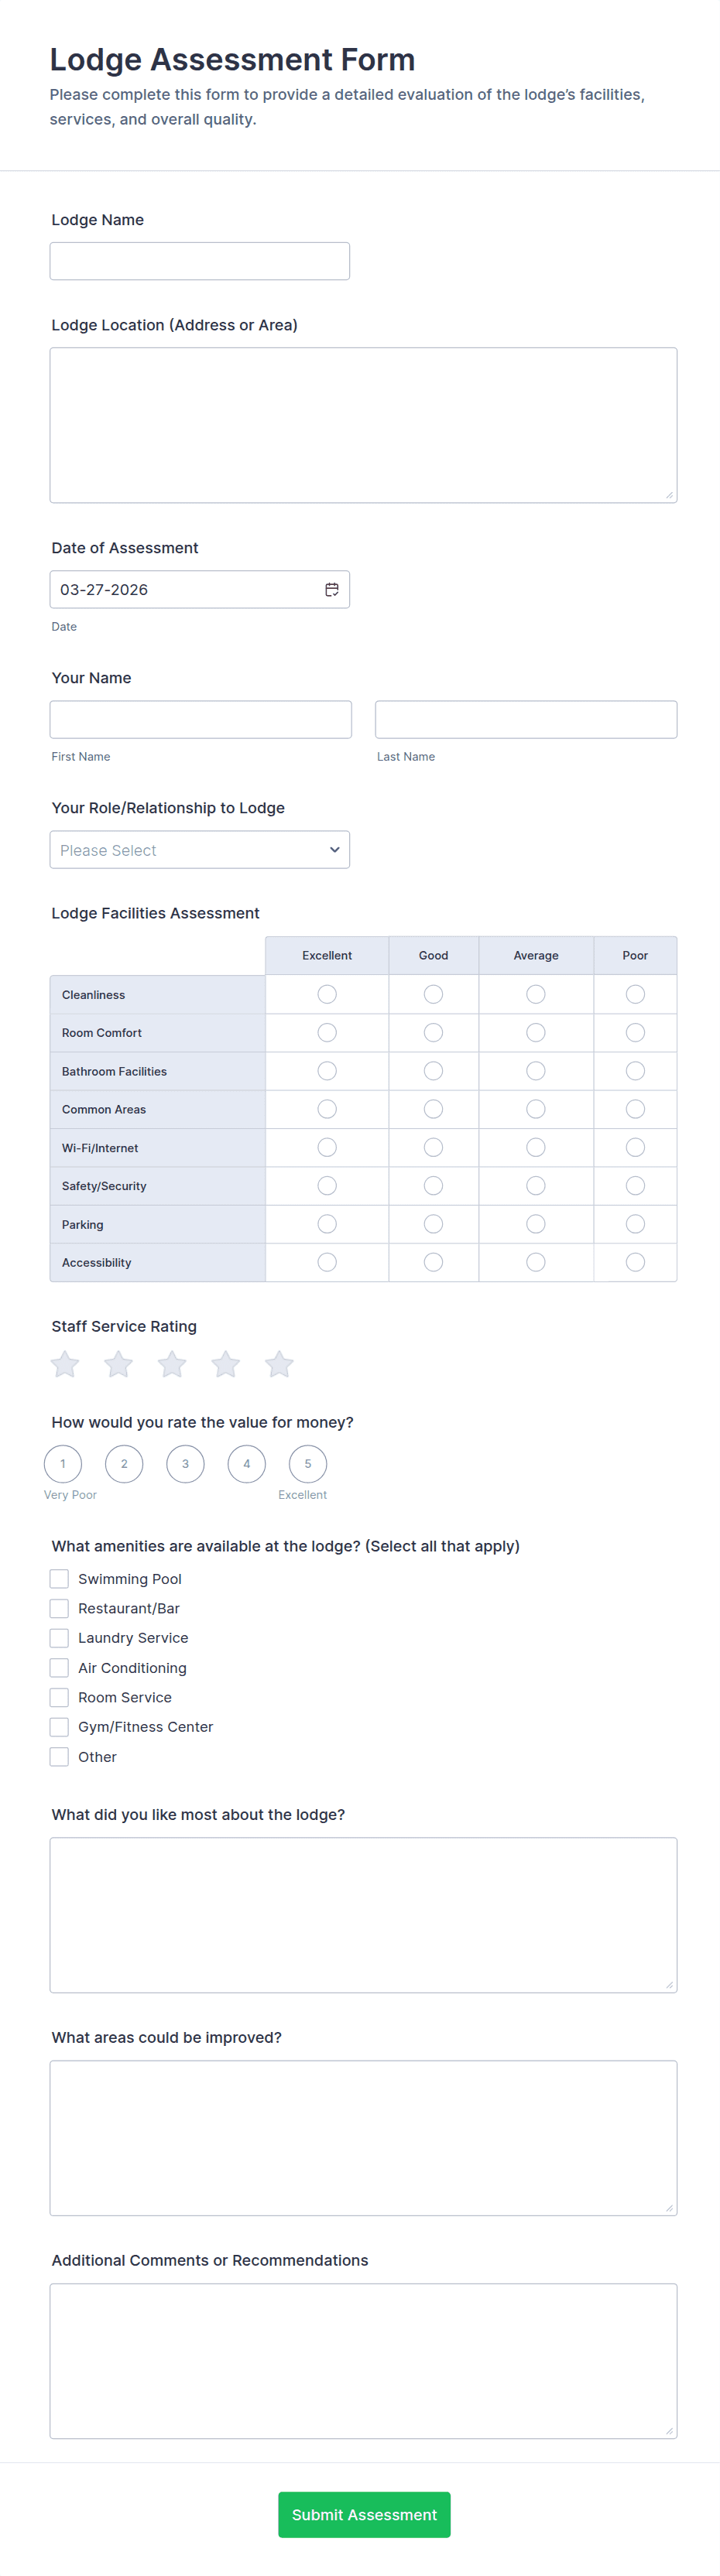Expand the Role/Relationship to Lodge dropdown

(x=200, y=850)
